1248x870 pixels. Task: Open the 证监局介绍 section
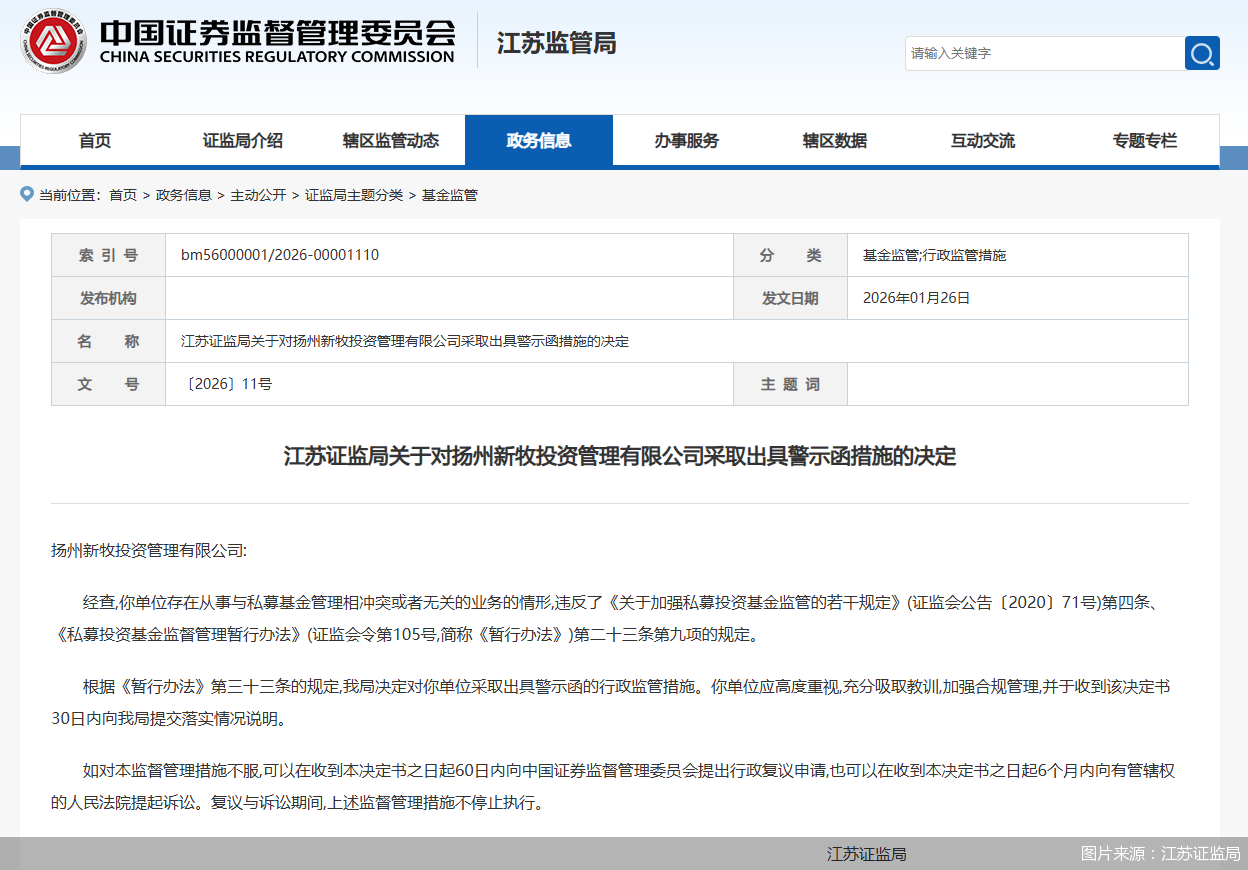click(x=242, y=140)
